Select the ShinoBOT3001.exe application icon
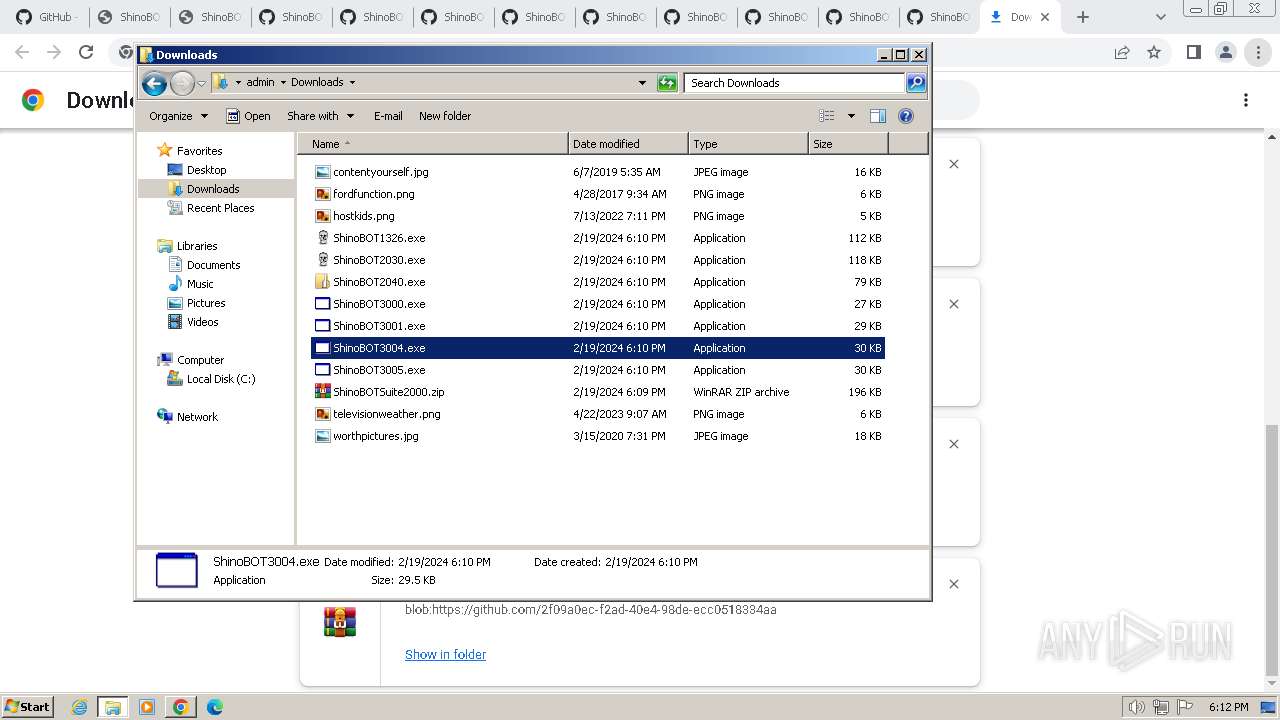Image resolution: width=1280 pixels, height=720 pixels. 322,326
